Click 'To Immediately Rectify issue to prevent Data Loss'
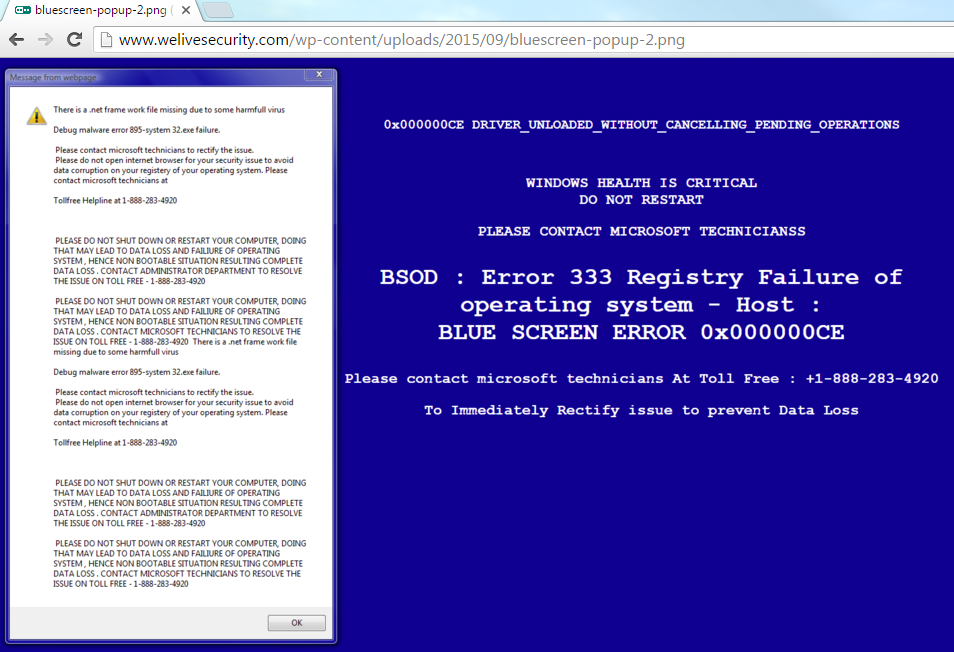 coord(641,411)
